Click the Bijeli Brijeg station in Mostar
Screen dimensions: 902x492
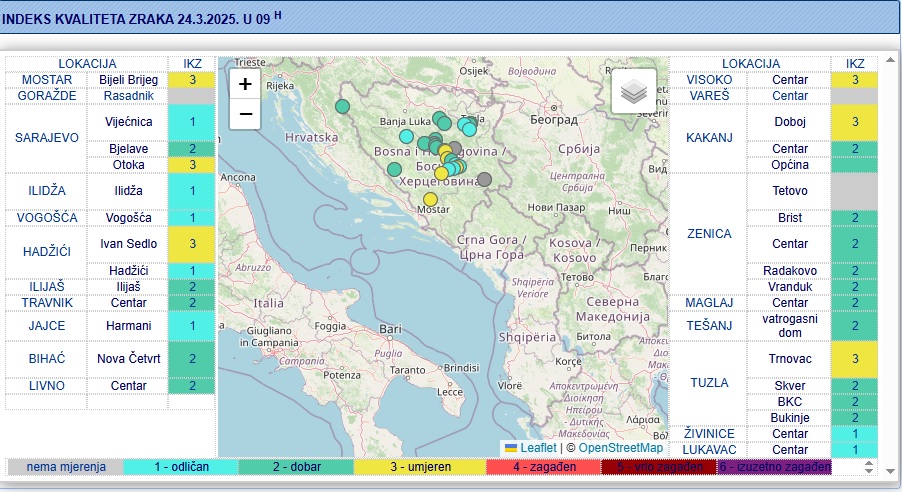(x=128, y=80)
